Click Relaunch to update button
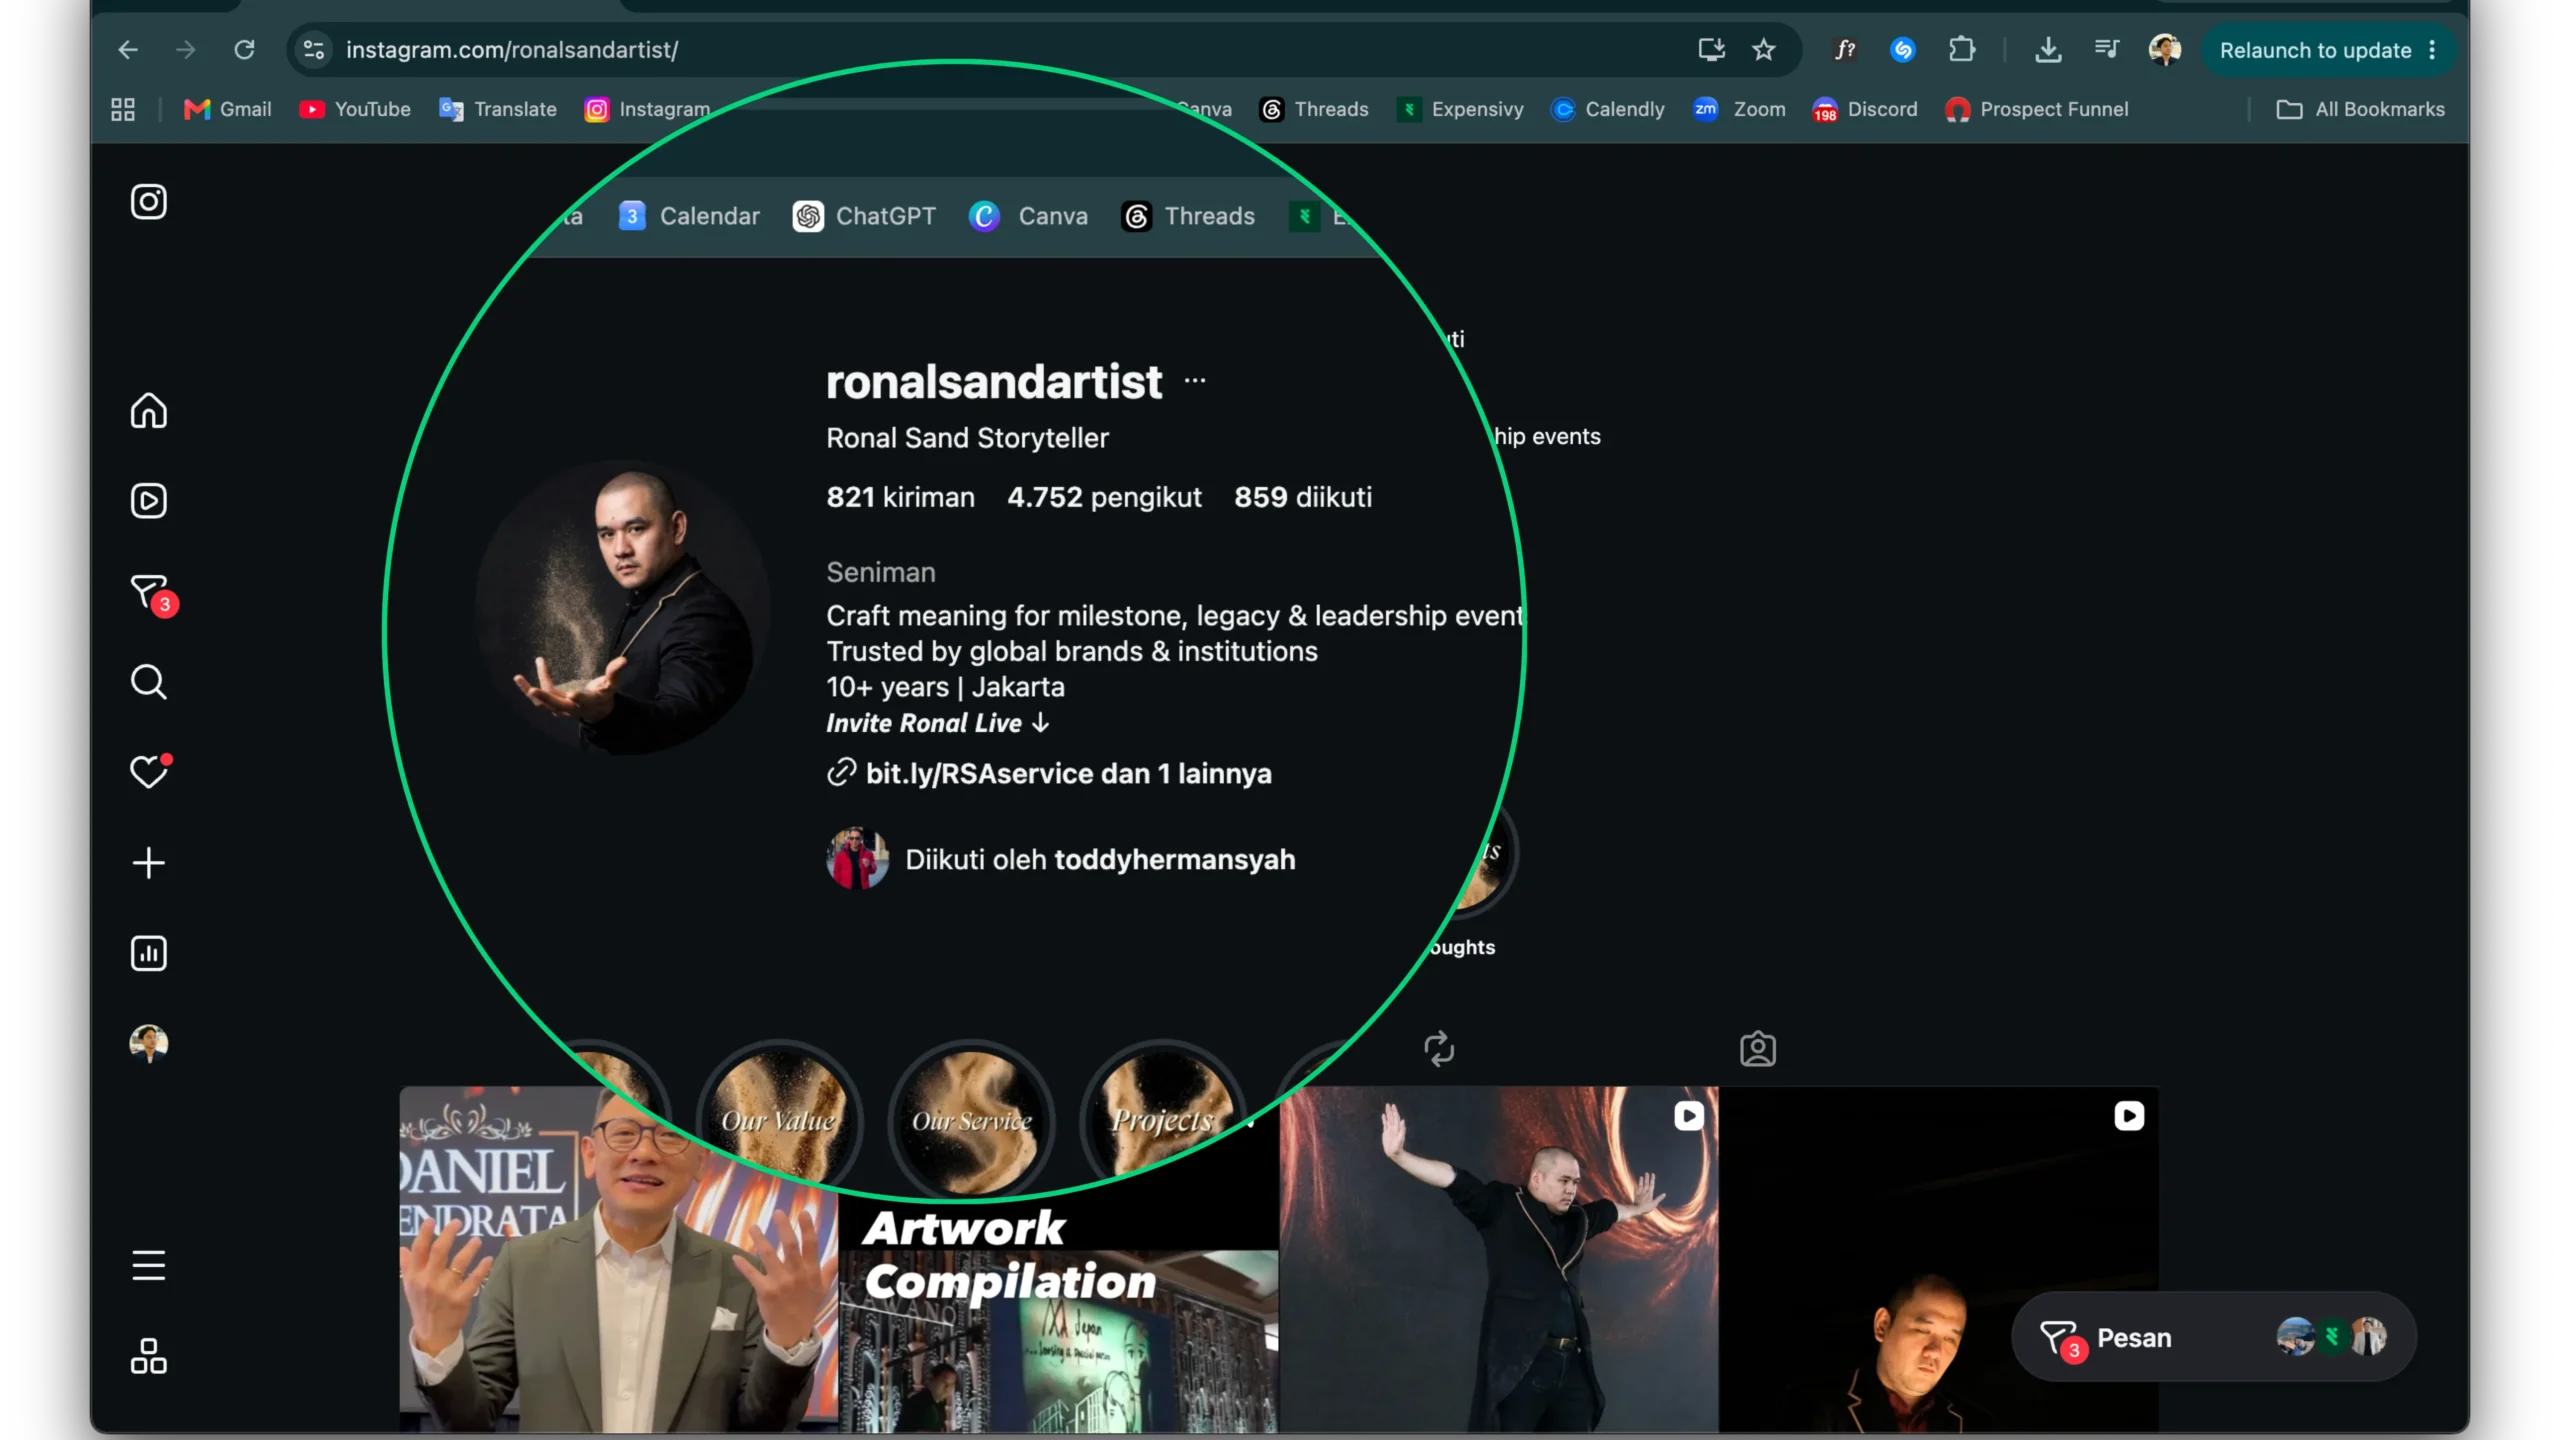This screenshot has height=1440, width=2560. click(2315, 50)
